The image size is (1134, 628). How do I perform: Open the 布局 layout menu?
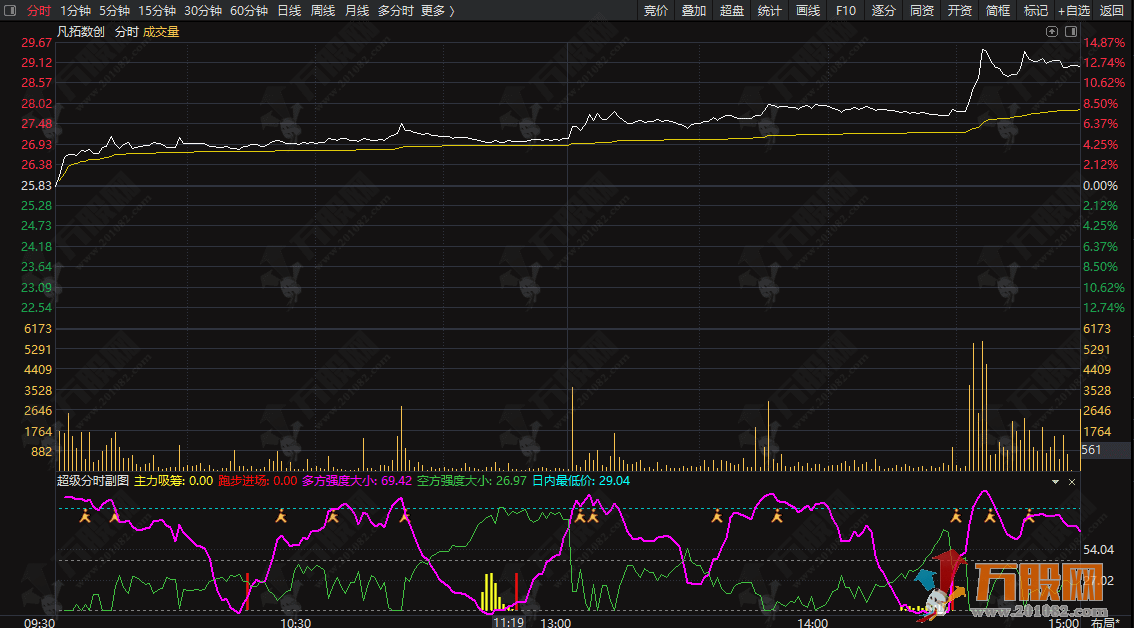tap(1105, 621)
